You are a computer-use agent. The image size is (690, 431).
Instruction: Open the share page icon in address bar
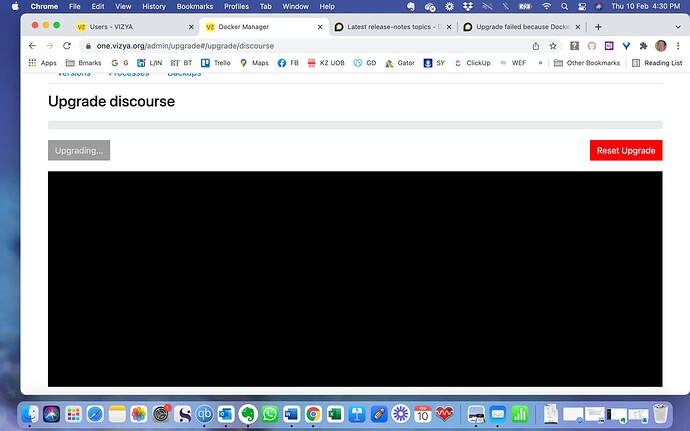point(536,46)
